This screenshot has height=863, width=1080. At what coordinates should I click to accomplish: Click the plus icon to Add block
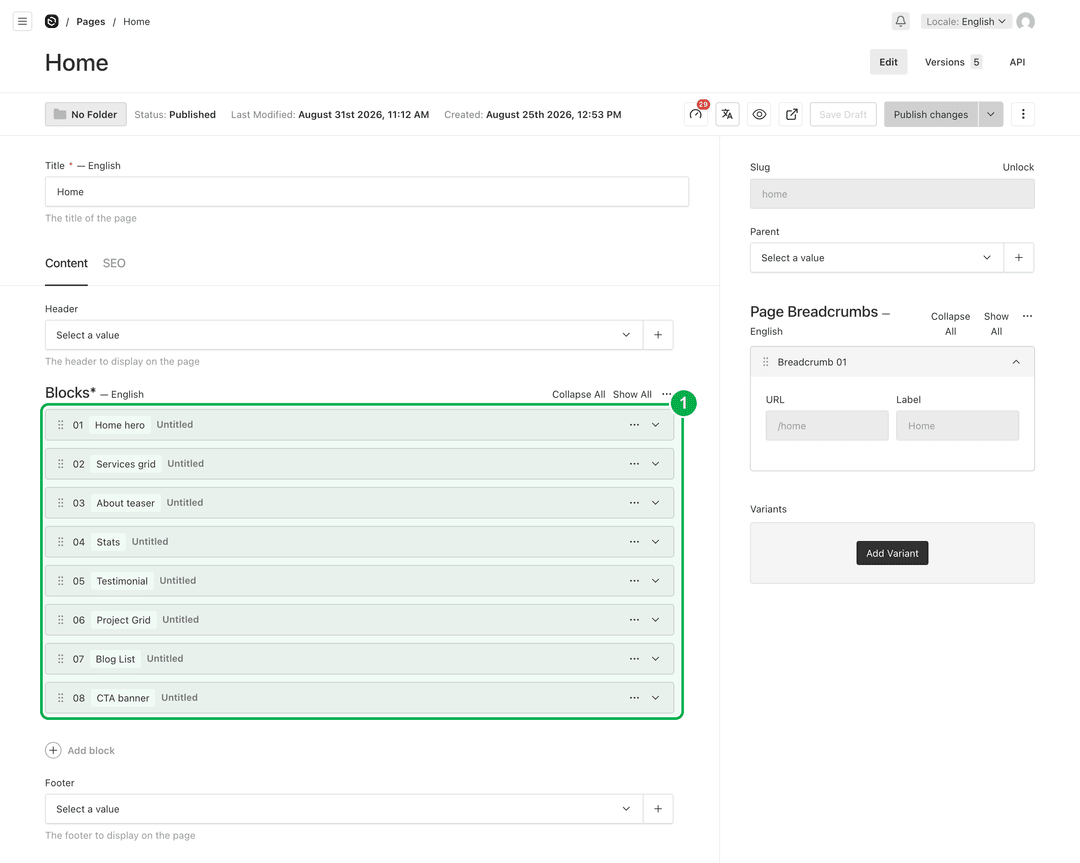coord(53,750)
